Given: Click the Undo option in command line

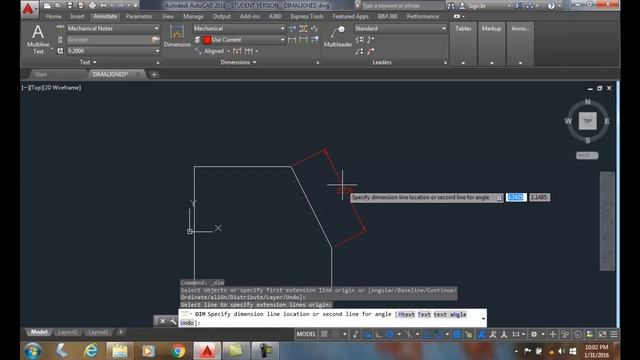Looking at the screenshot, I should tap(187, 323).
